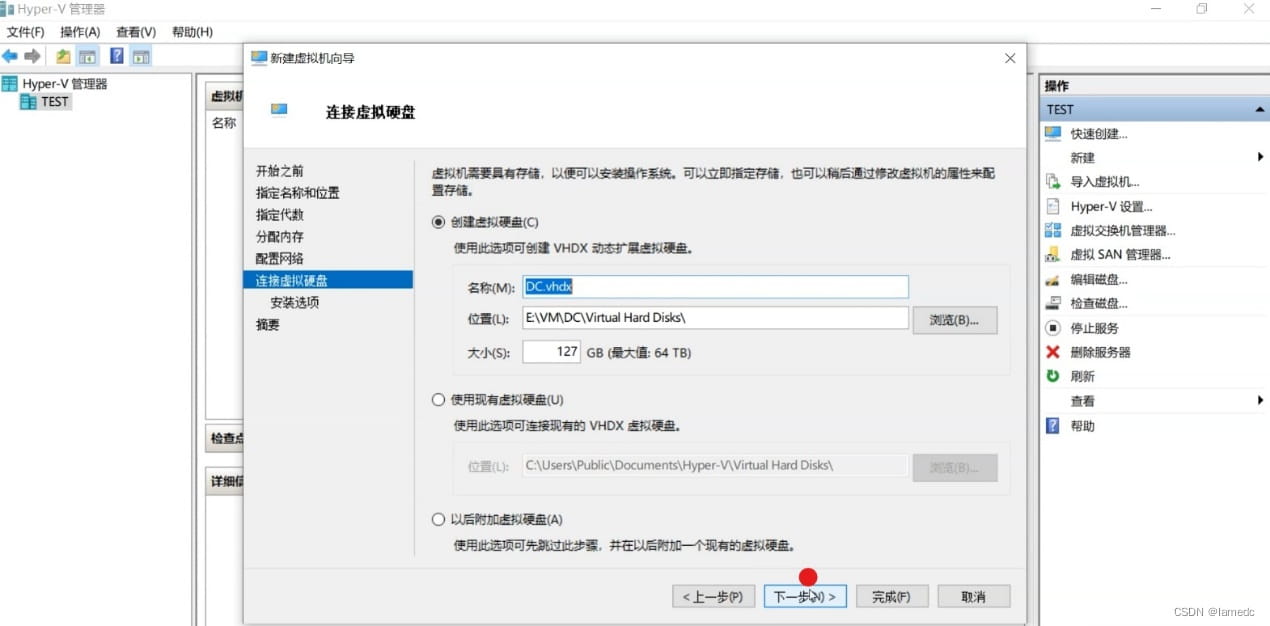Click the 编辑磁盘 icon in actions pane
Image resolution: width=1270 pixels, height=626 pixels.
(1052, 279)
